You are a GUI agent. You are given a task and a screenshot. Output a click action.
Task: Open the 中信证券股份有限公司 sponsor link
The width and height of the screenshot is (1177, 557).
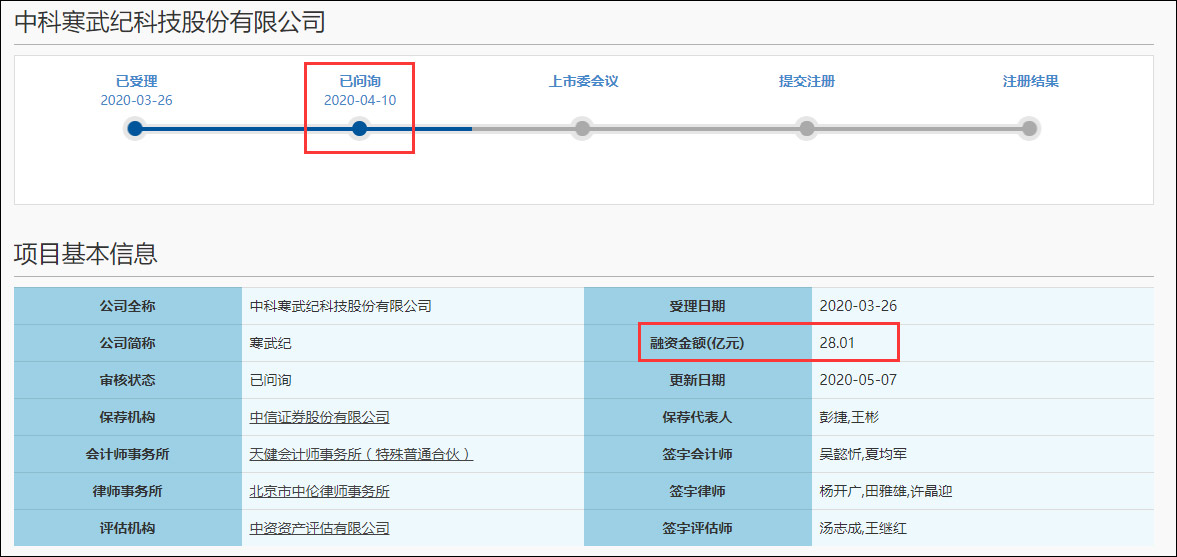(x=320, y=417)
